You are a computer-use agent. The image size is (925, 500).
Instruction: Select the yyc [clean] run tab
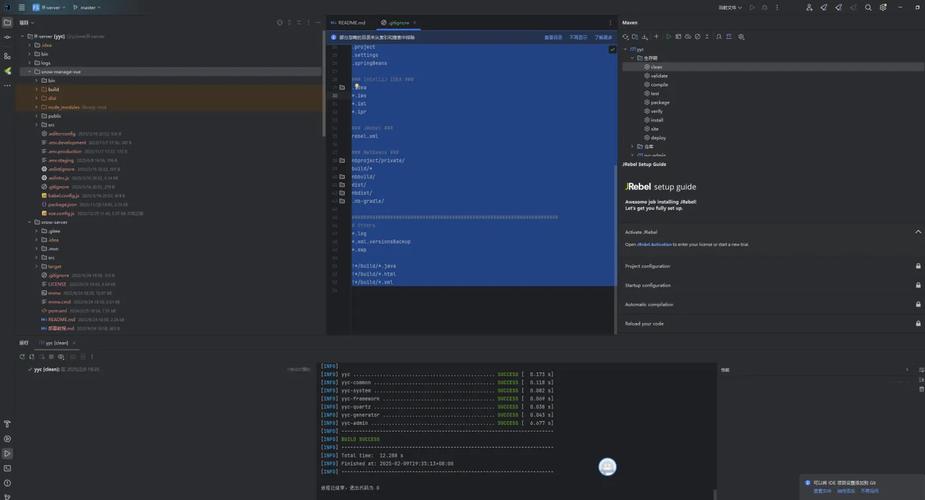[57, 343]
